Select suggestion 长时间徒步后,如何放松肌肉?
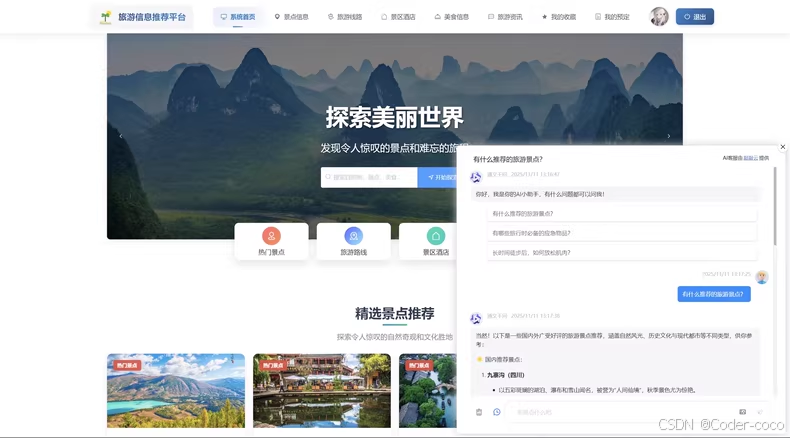790x438 pixels. (x=622, y=253)
